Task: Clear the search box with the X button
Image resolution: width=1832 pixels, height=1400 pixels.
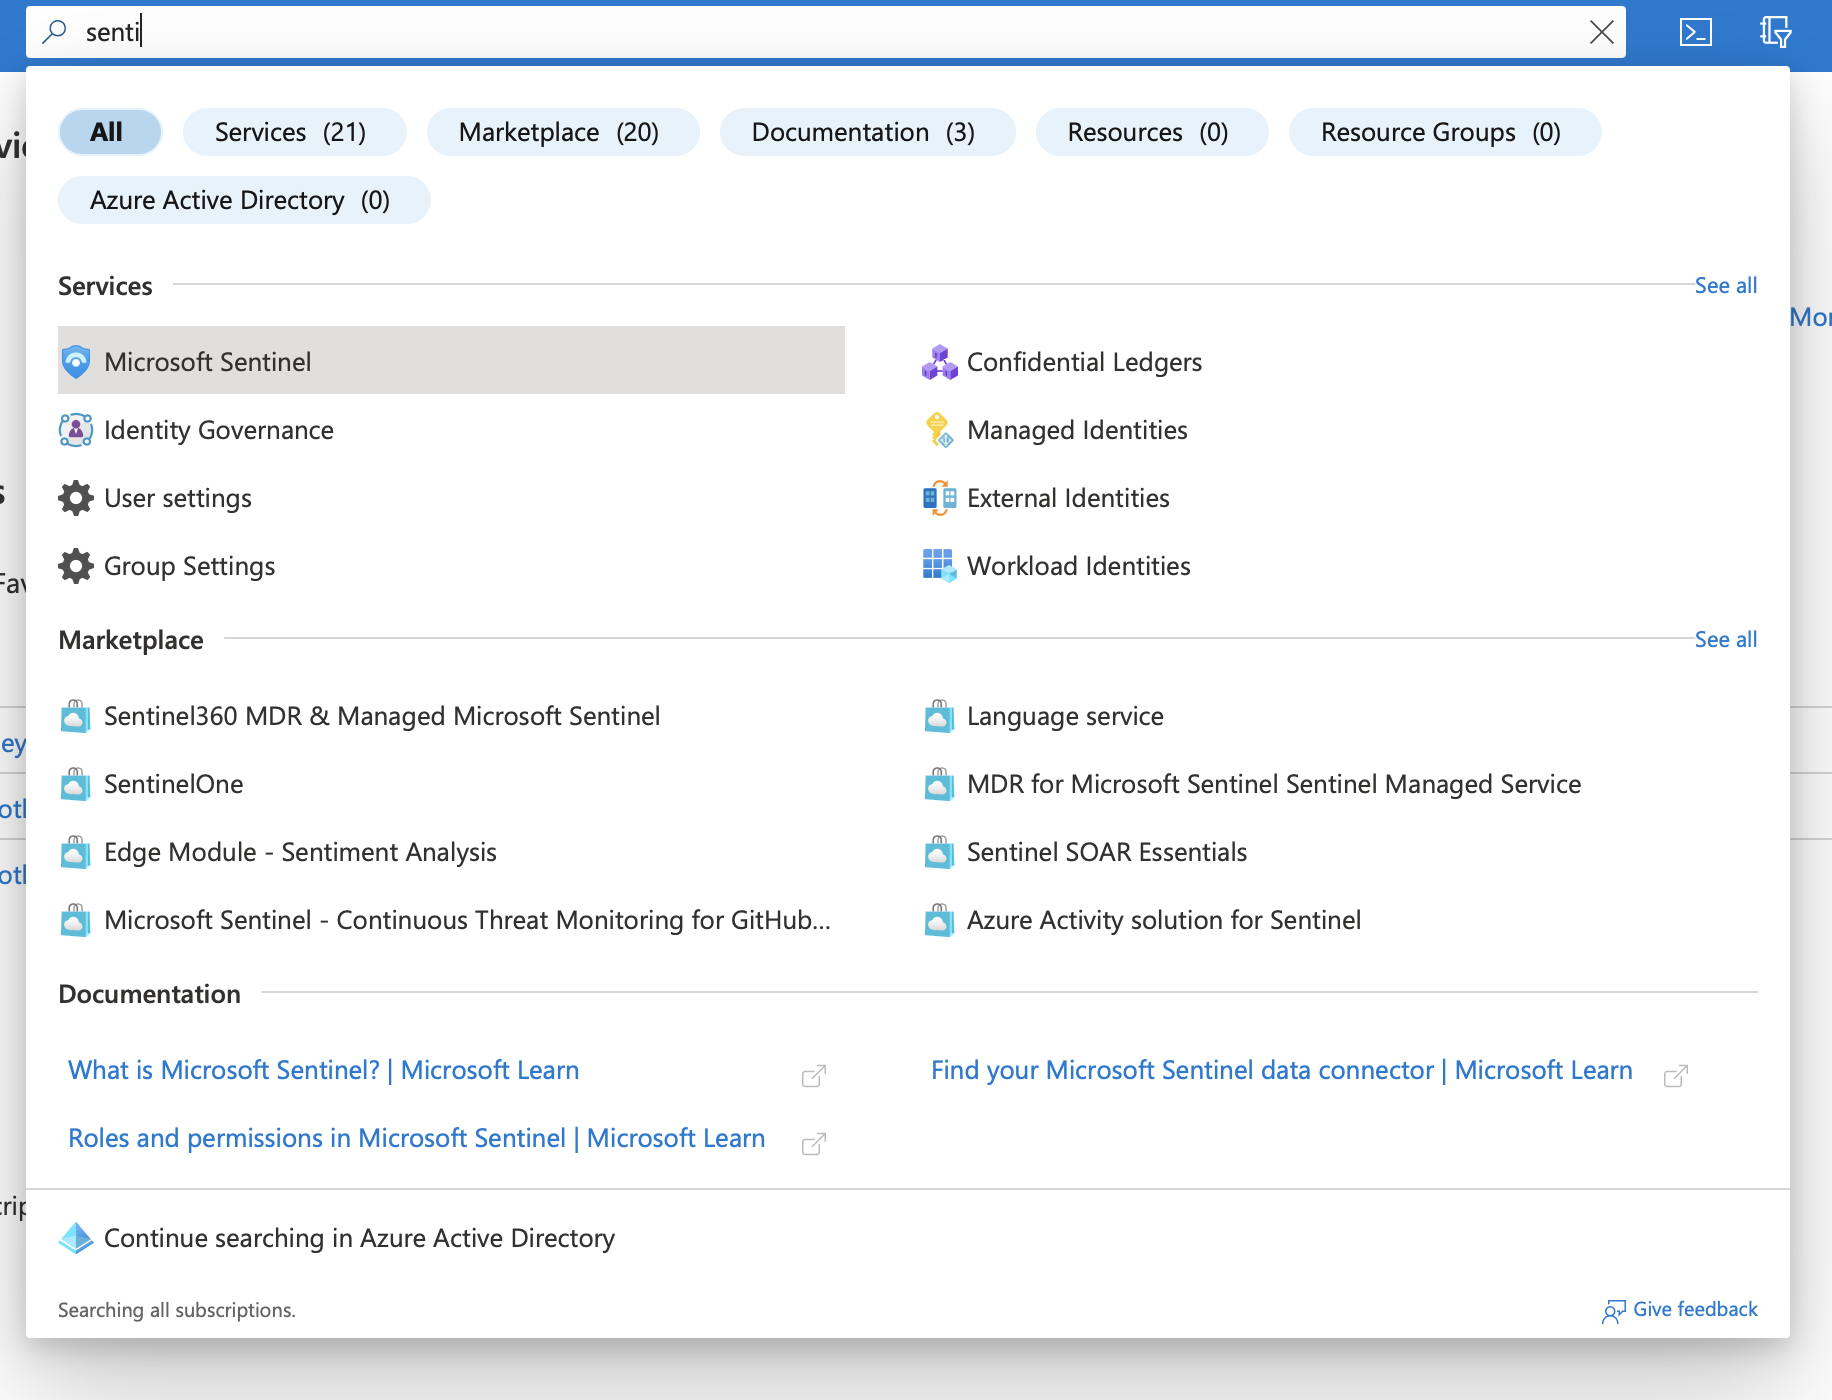Action: click(x=1601, y=32)
